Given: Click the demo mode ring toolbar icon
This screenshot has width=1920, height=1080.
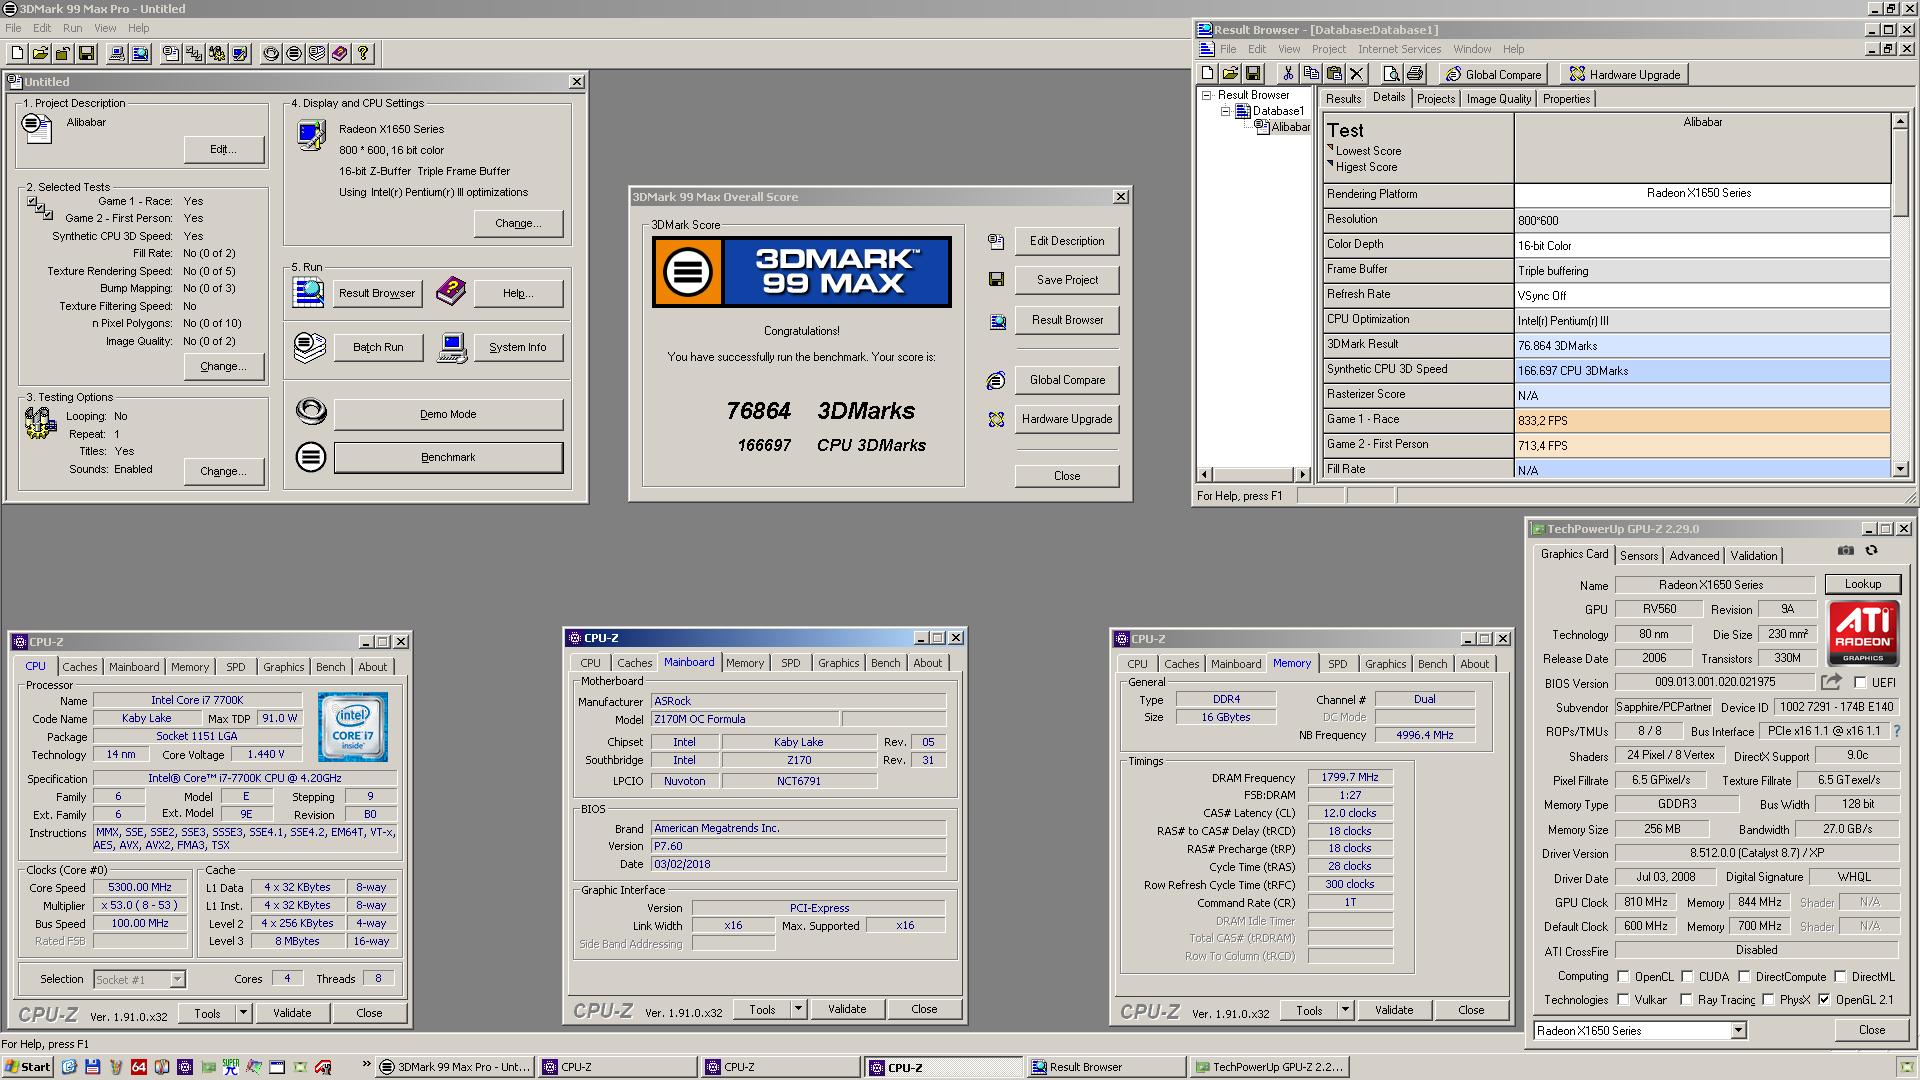Looking at the screenshot, I should pos(271,53).
